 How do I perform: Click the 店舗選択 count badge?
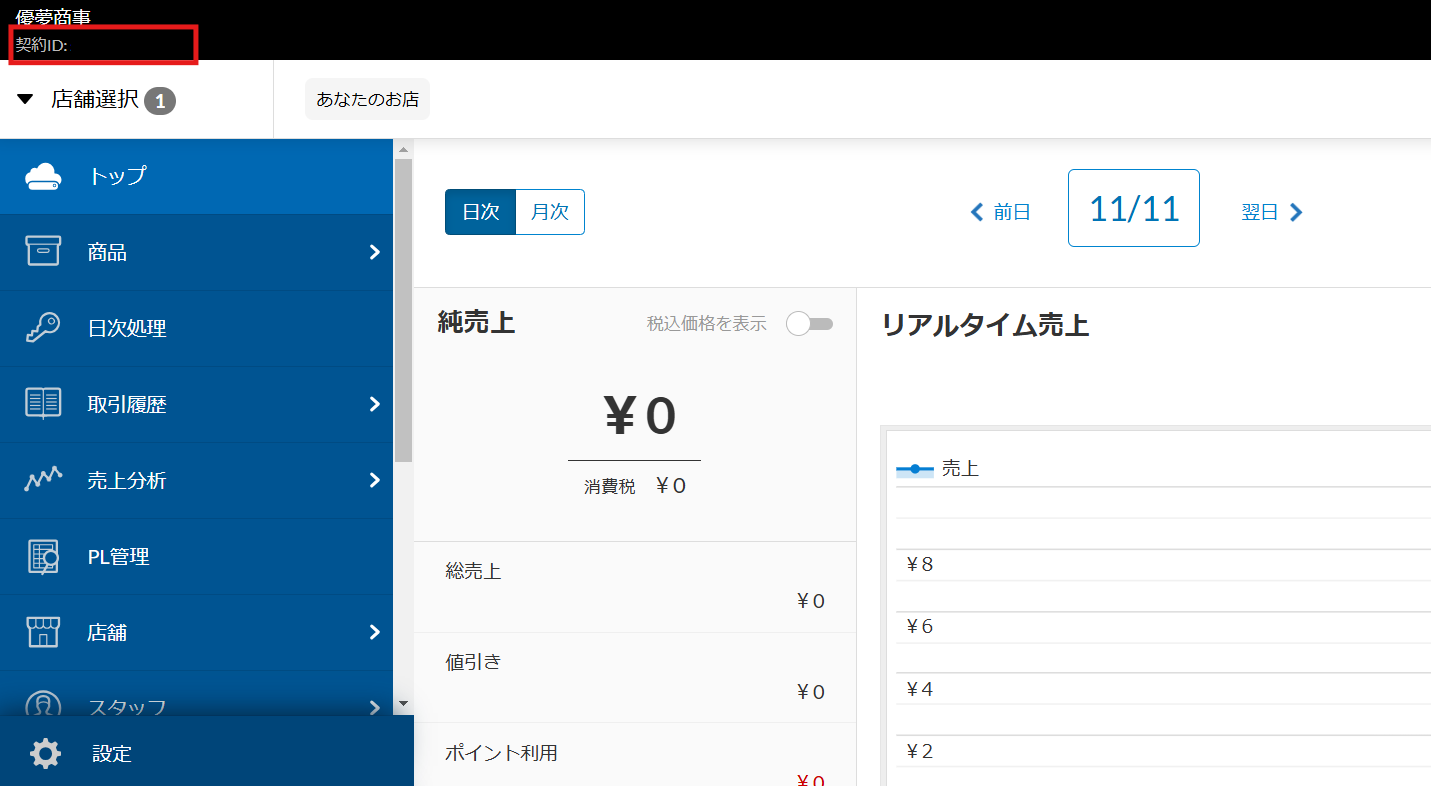point(160,100)
